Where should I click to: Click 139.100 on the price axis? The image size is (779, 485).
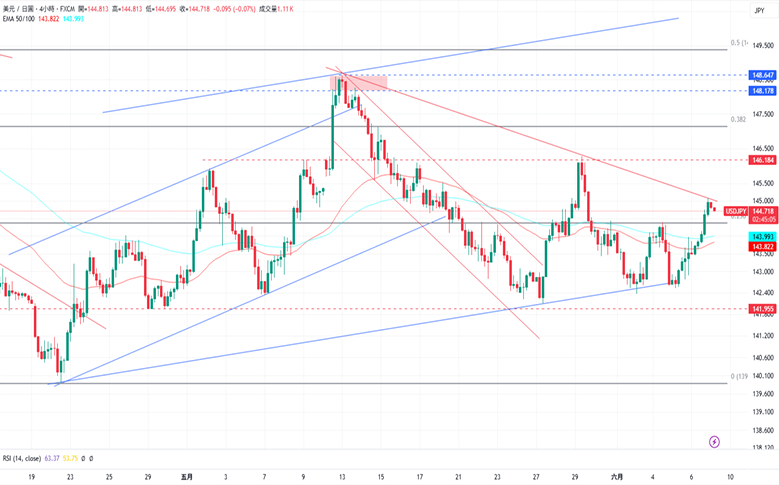coord(763,411)
